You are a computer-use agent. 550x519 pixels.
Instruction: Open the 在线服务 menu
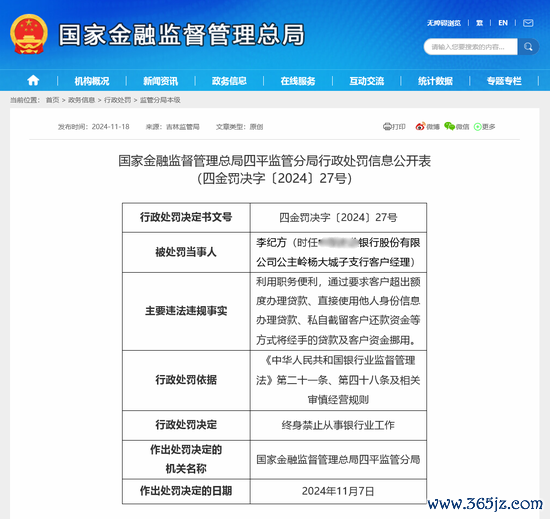[298, 81]
